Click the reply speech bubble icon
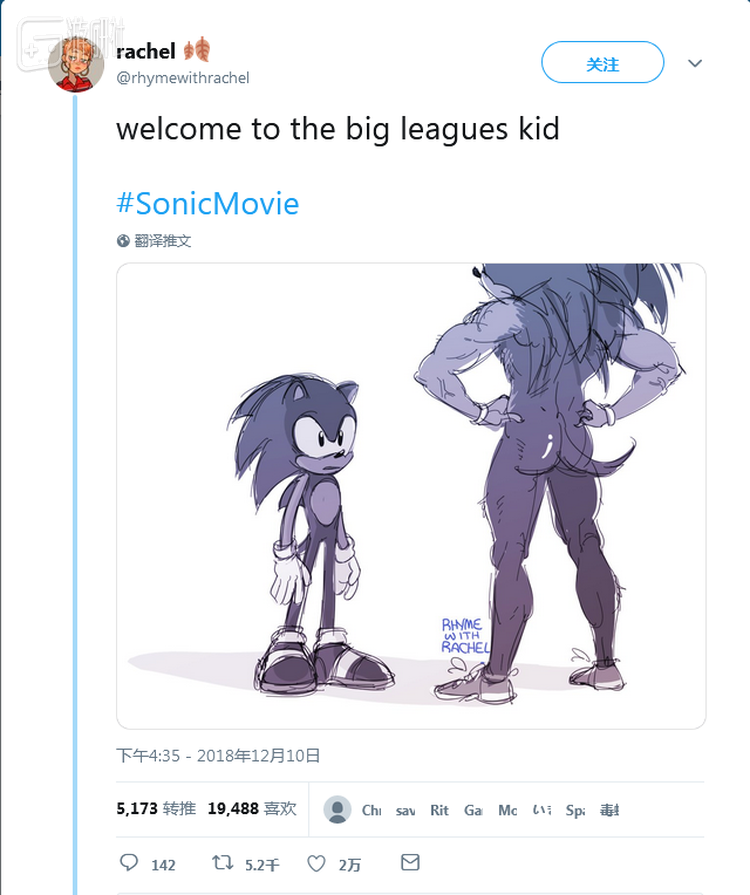 [x=130, y=863]
